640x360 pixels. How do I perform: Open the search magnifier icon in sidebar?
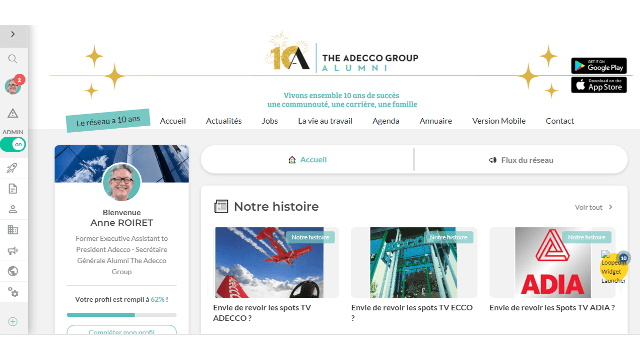[13, 59]
